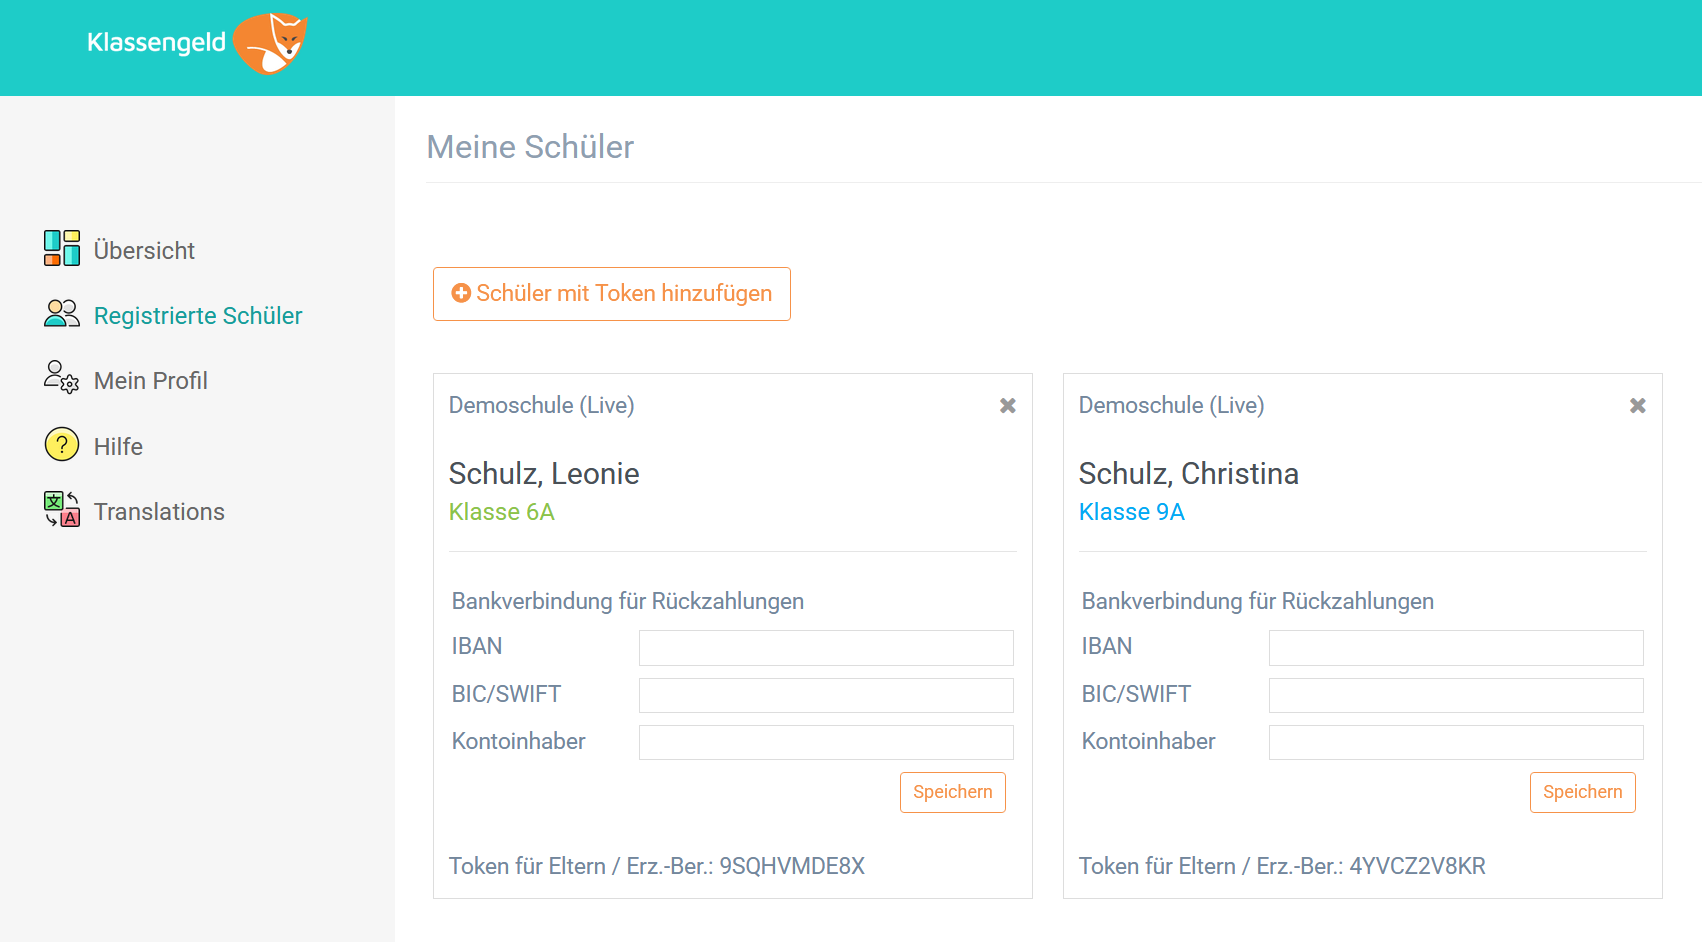Remove Christina Schulz card with X

click(1638, 406)
